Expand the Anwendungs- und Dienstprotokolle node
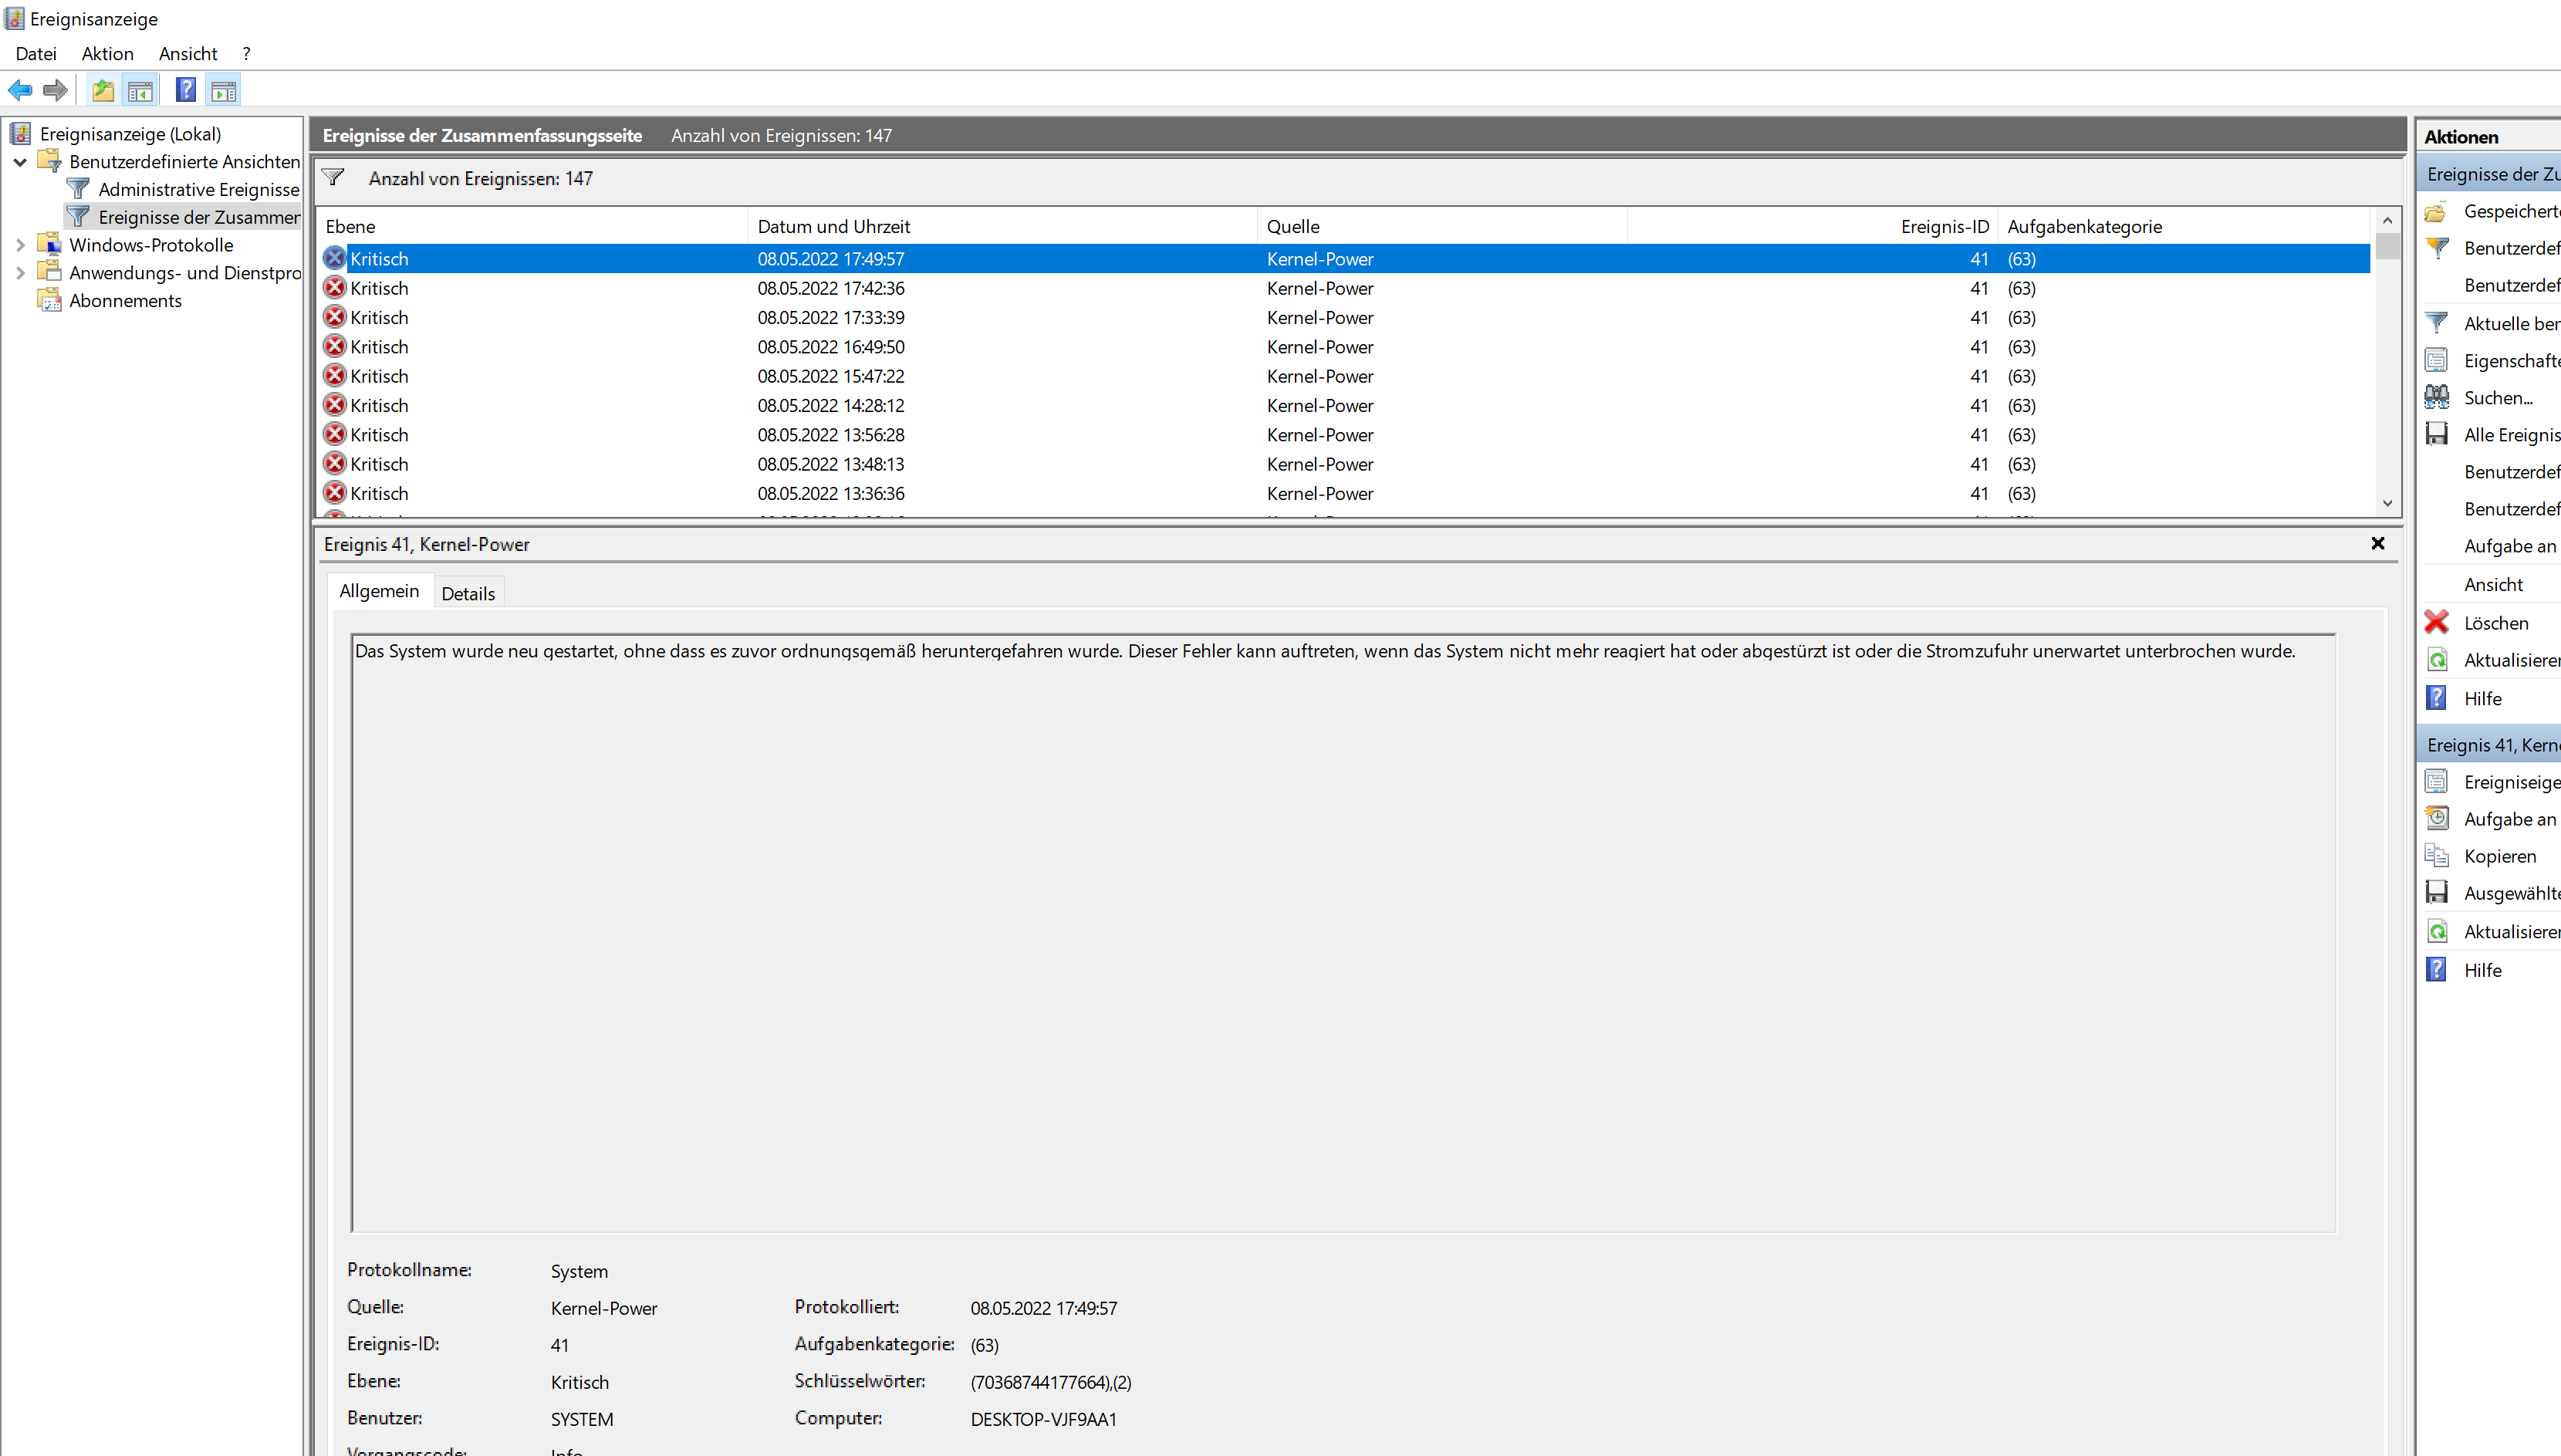This screenshot has height=1456, width=2561. pyautogui.click(x=20, y=273)
